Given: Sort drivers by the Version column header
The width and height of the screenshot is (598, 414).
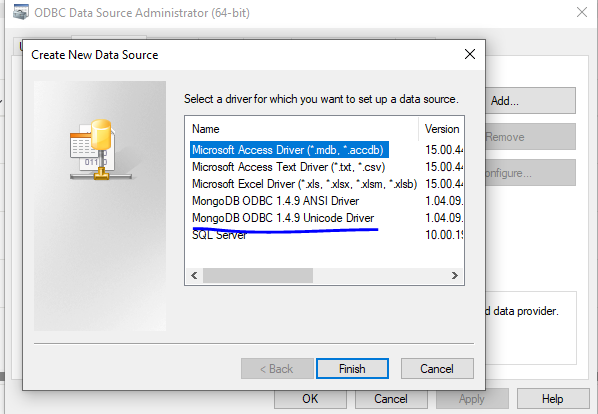Looking at the screenshot, I should 442,129.
